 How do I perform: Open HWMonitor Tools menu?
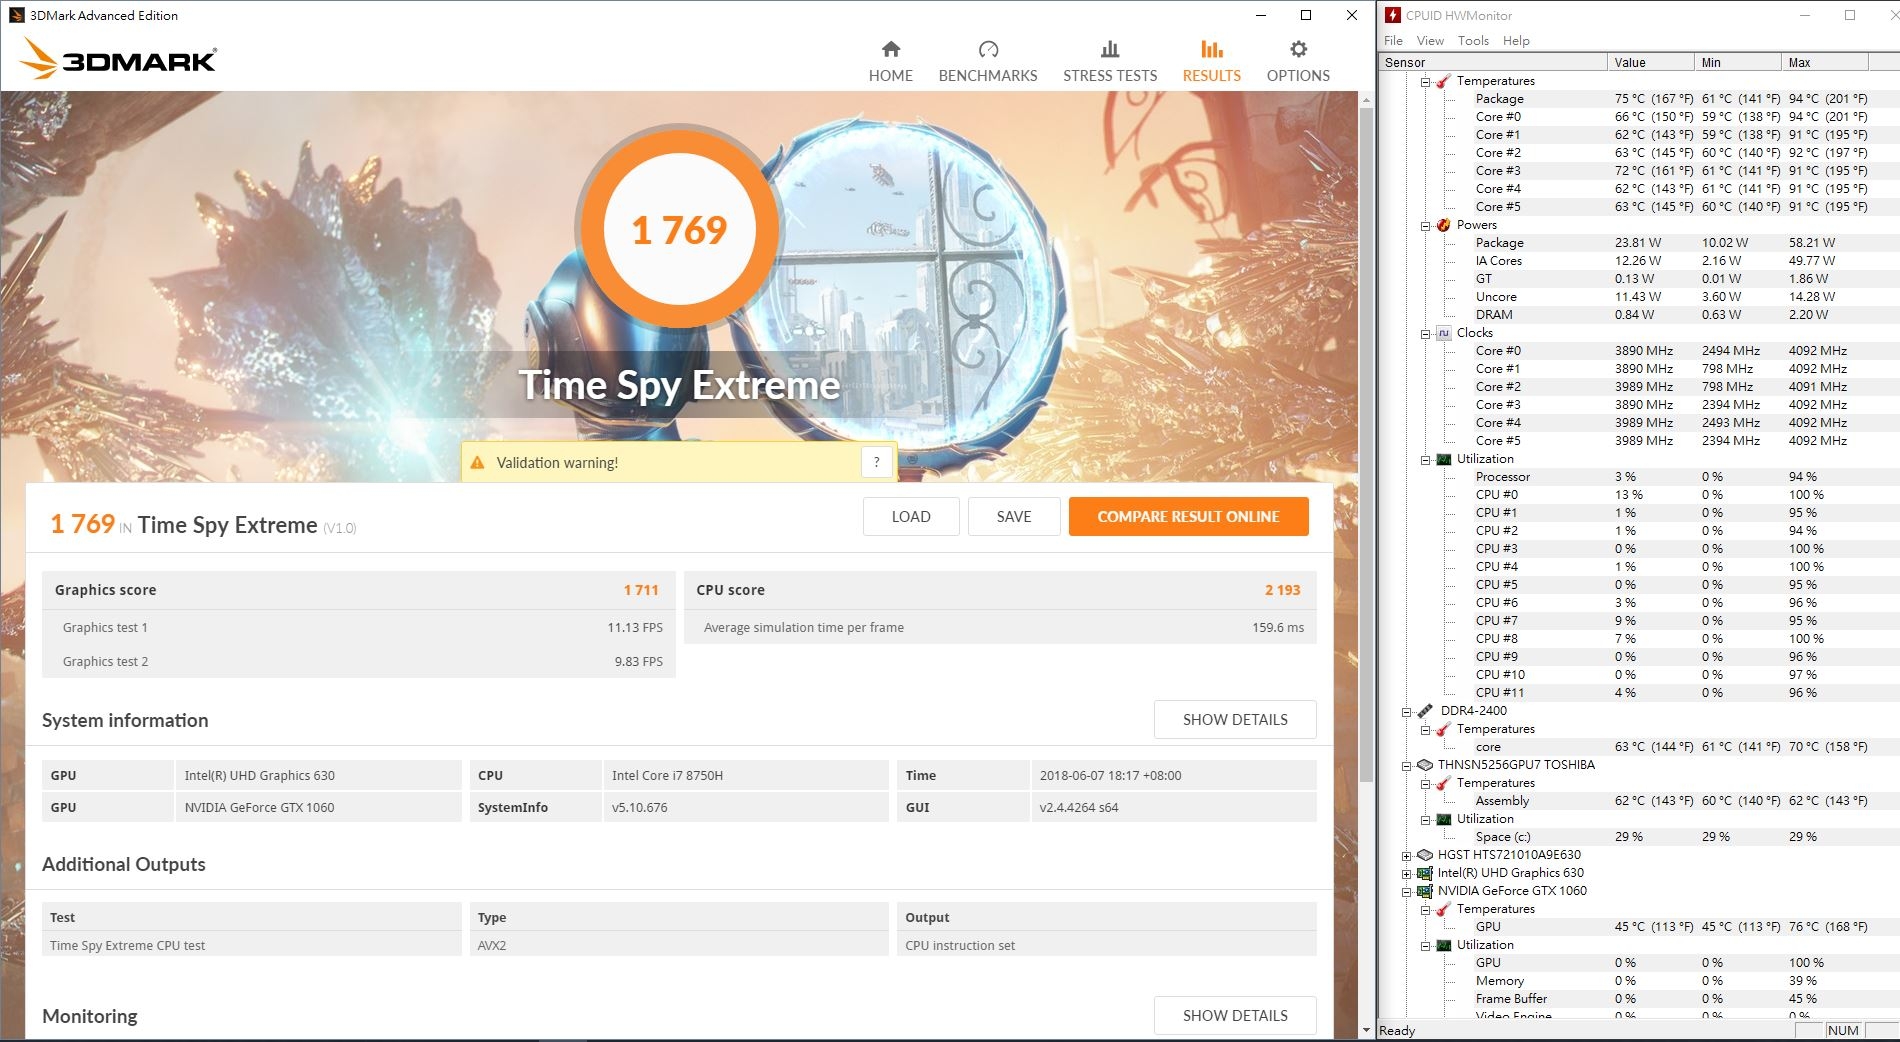pos(1473,41)
